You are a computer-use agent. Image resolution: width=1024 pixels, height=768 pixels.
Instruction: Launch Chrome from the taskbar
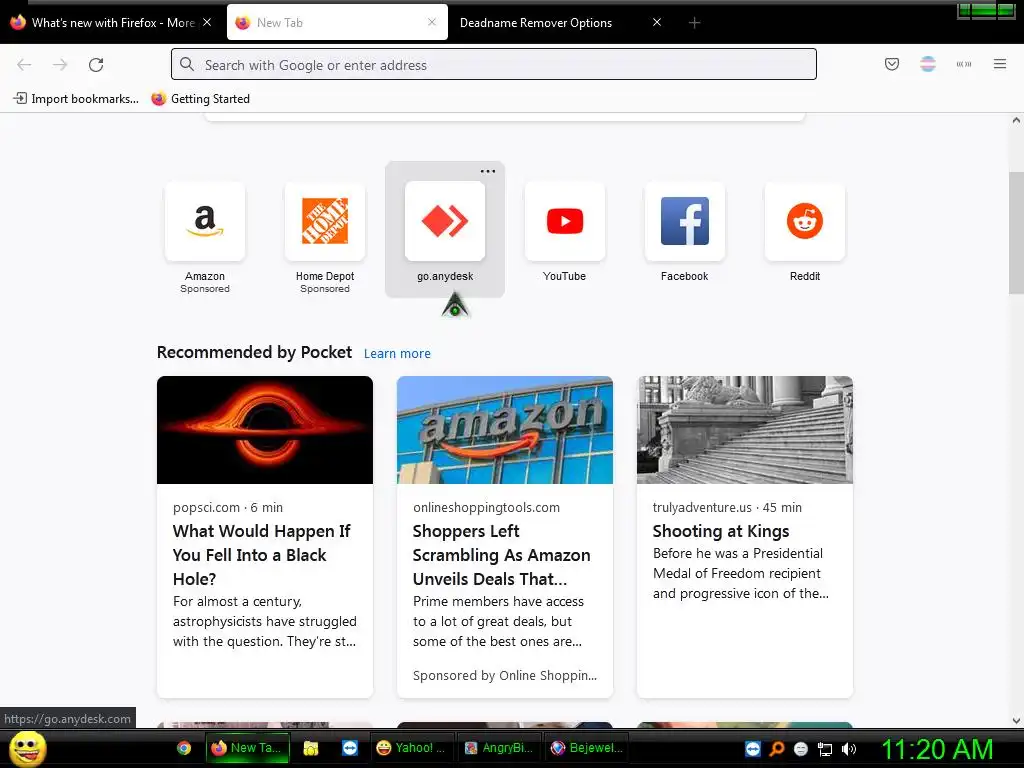(x=184, y=748)
